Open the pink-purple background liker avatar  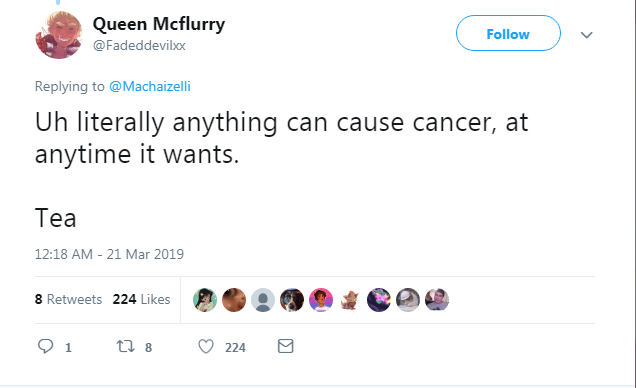(321, 300)
